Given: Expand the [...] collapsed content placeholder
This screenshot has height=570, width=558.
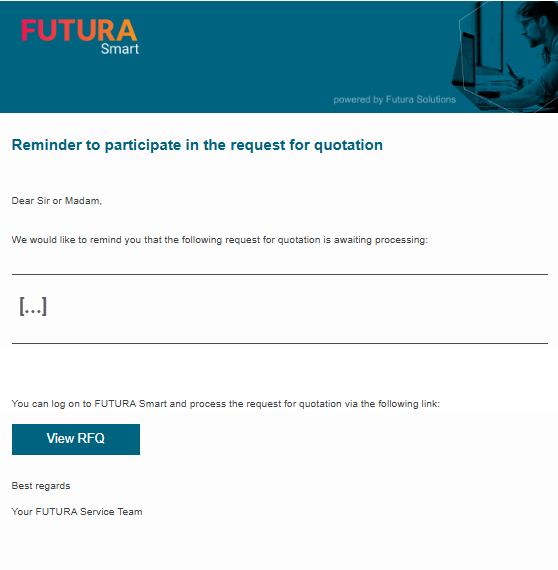Looking at the screenshot, I should click(33, 306).
